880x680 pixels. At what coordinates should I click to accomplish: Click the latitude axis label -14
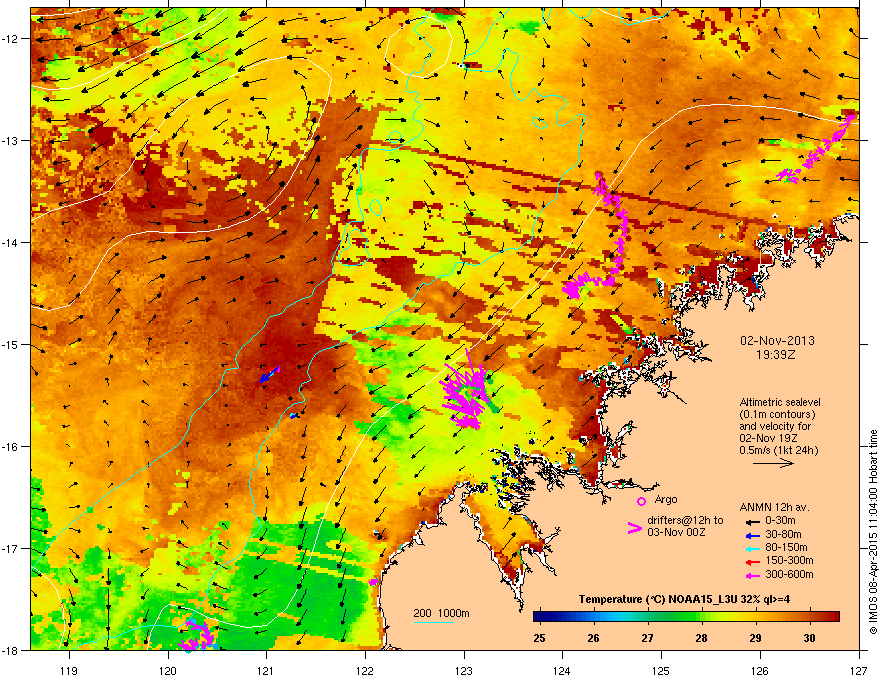[x=10, y=242]
